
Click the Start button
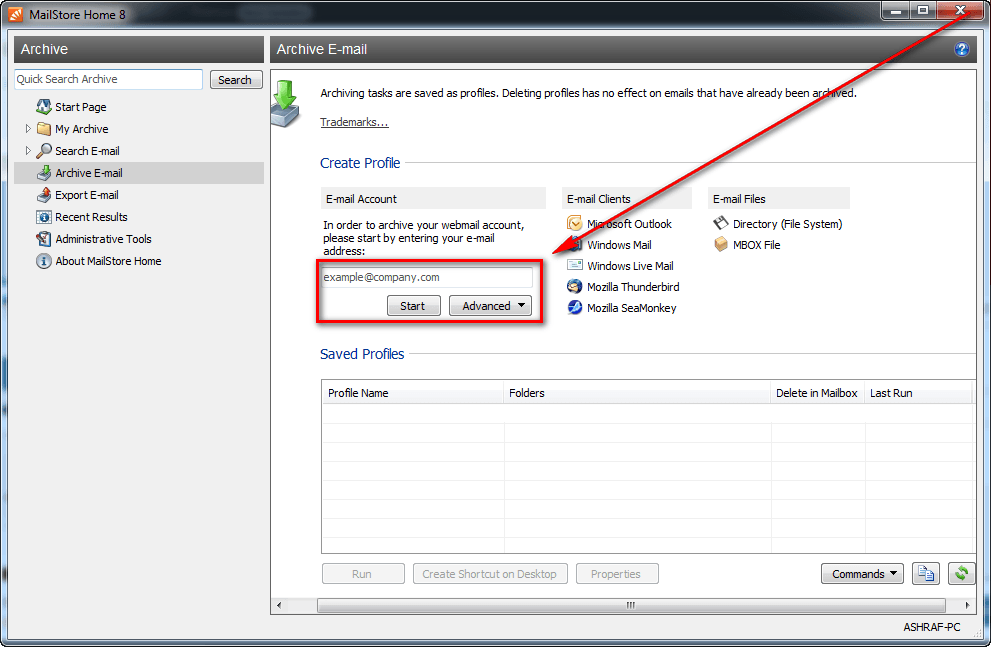[413, 306]
